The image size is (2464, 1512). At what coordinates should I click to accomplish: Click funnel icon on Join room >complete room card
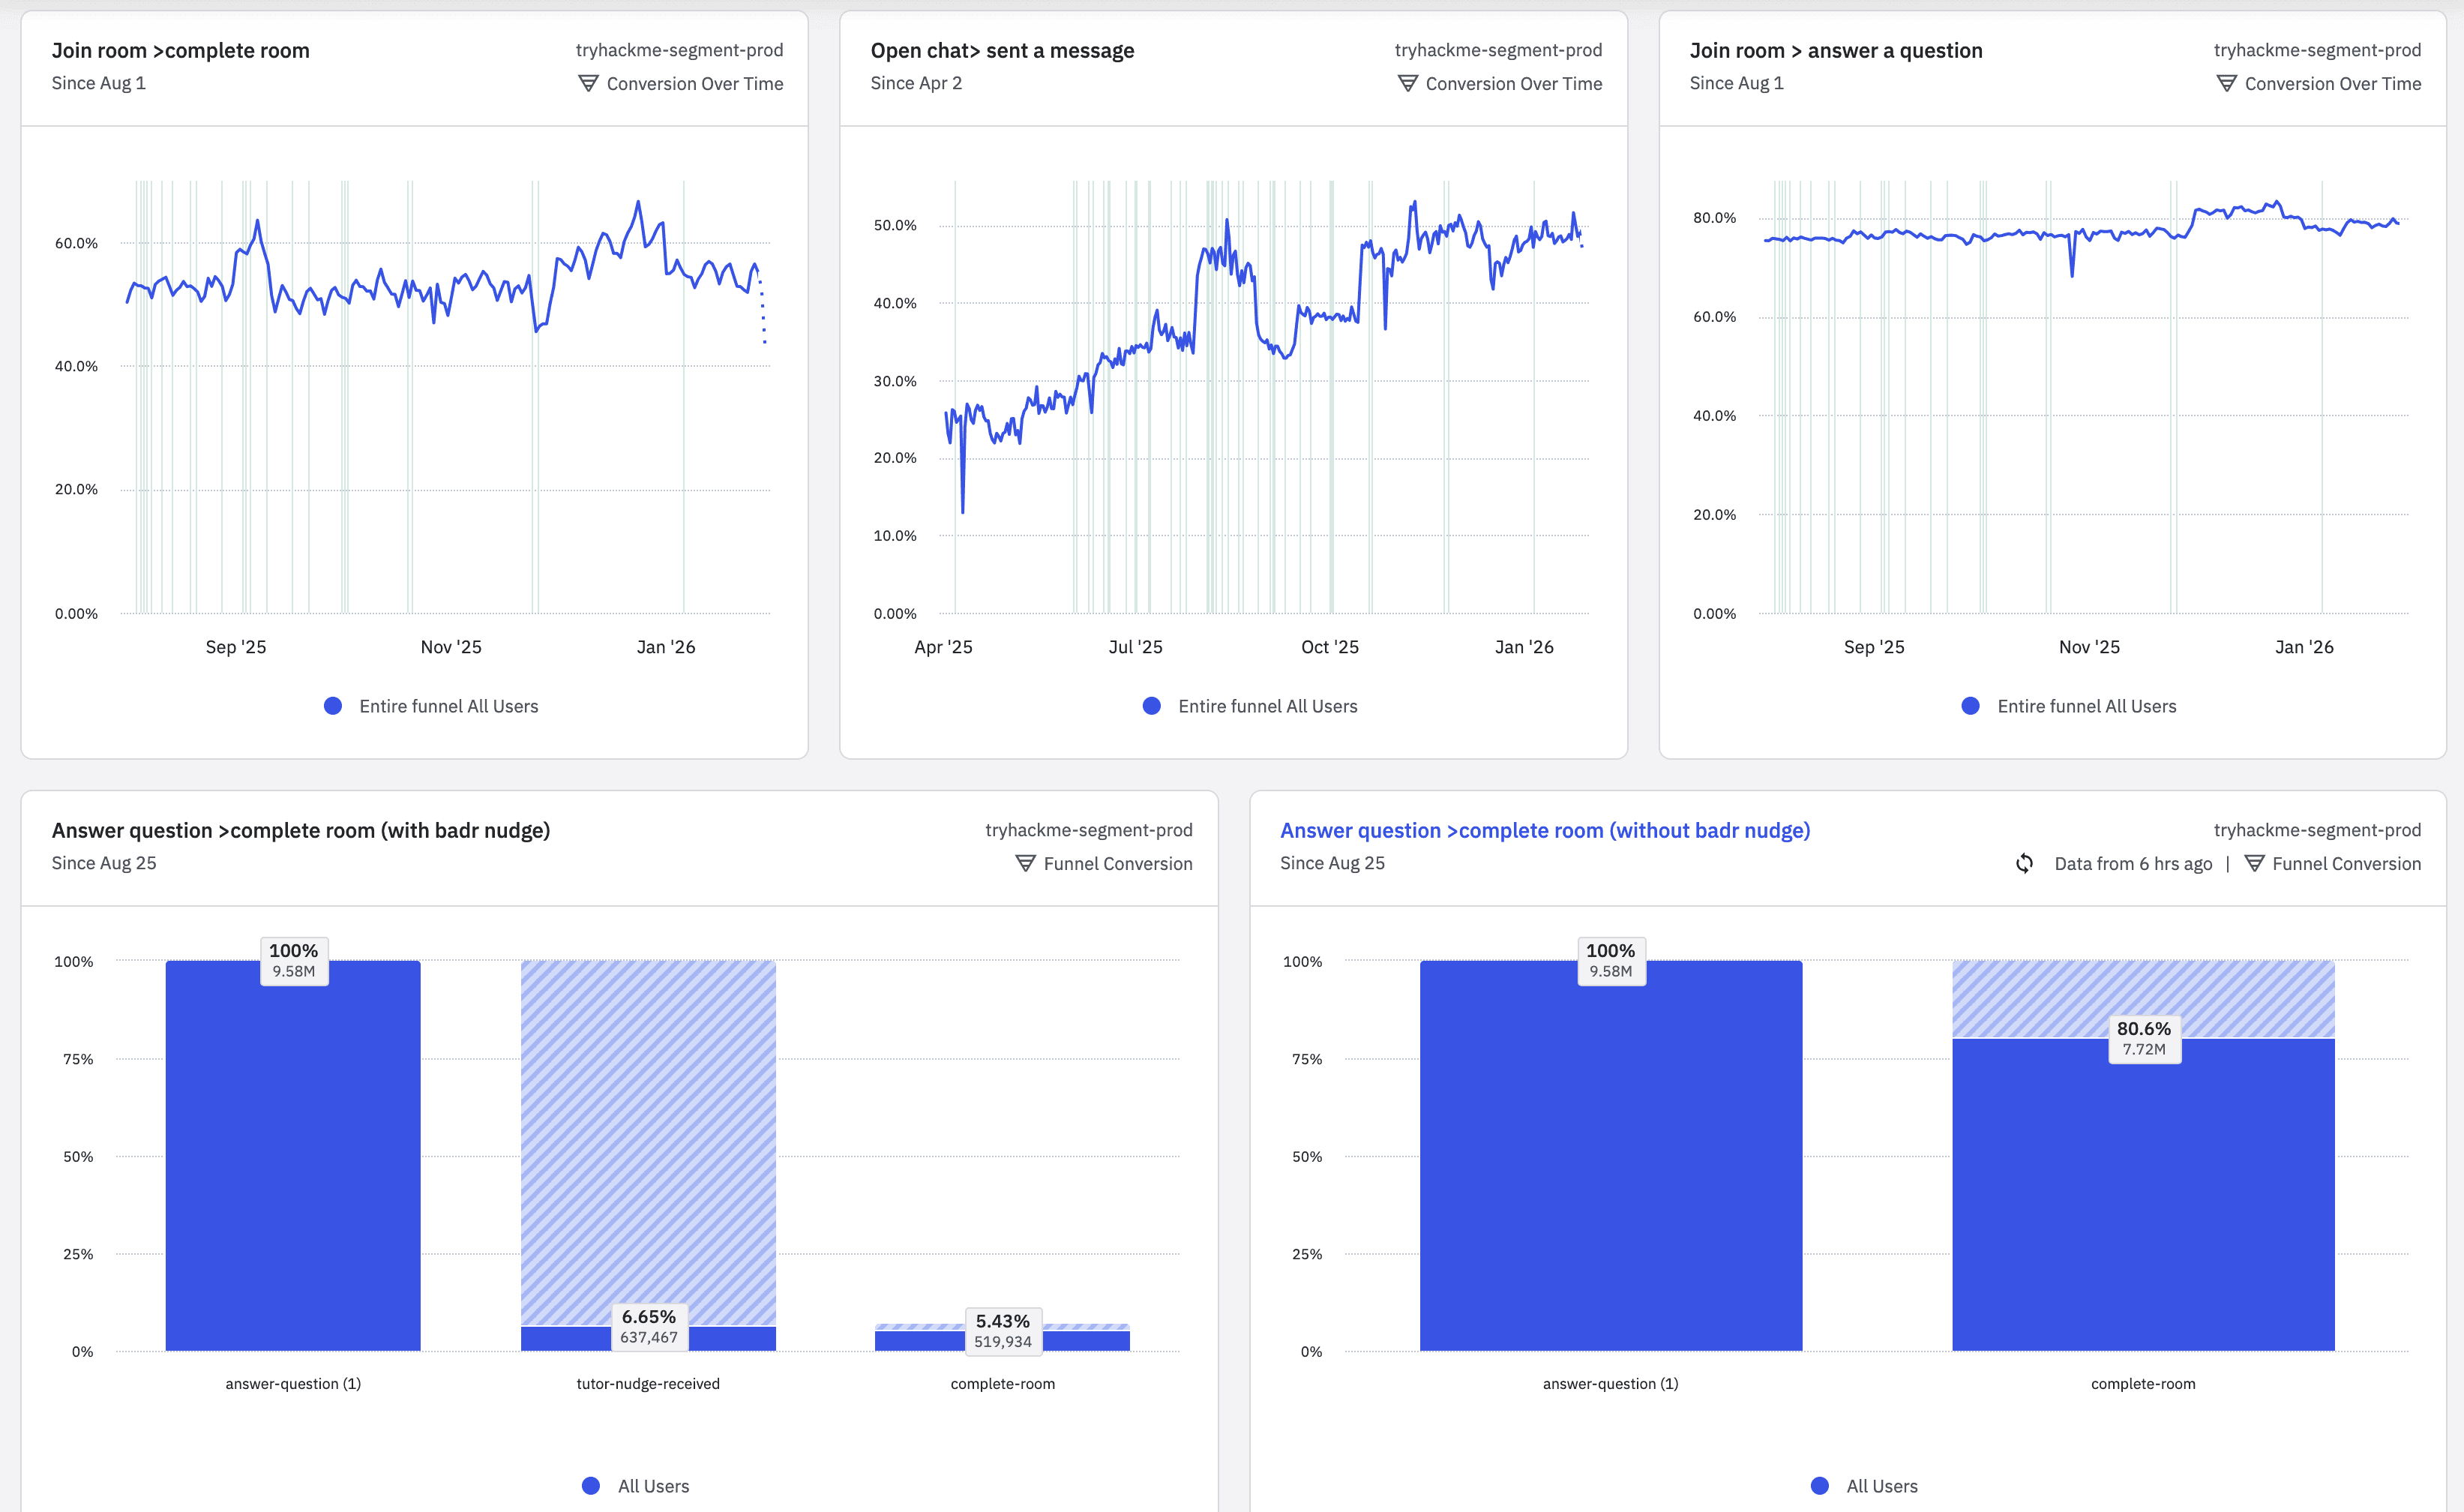(x=588, y=84)
